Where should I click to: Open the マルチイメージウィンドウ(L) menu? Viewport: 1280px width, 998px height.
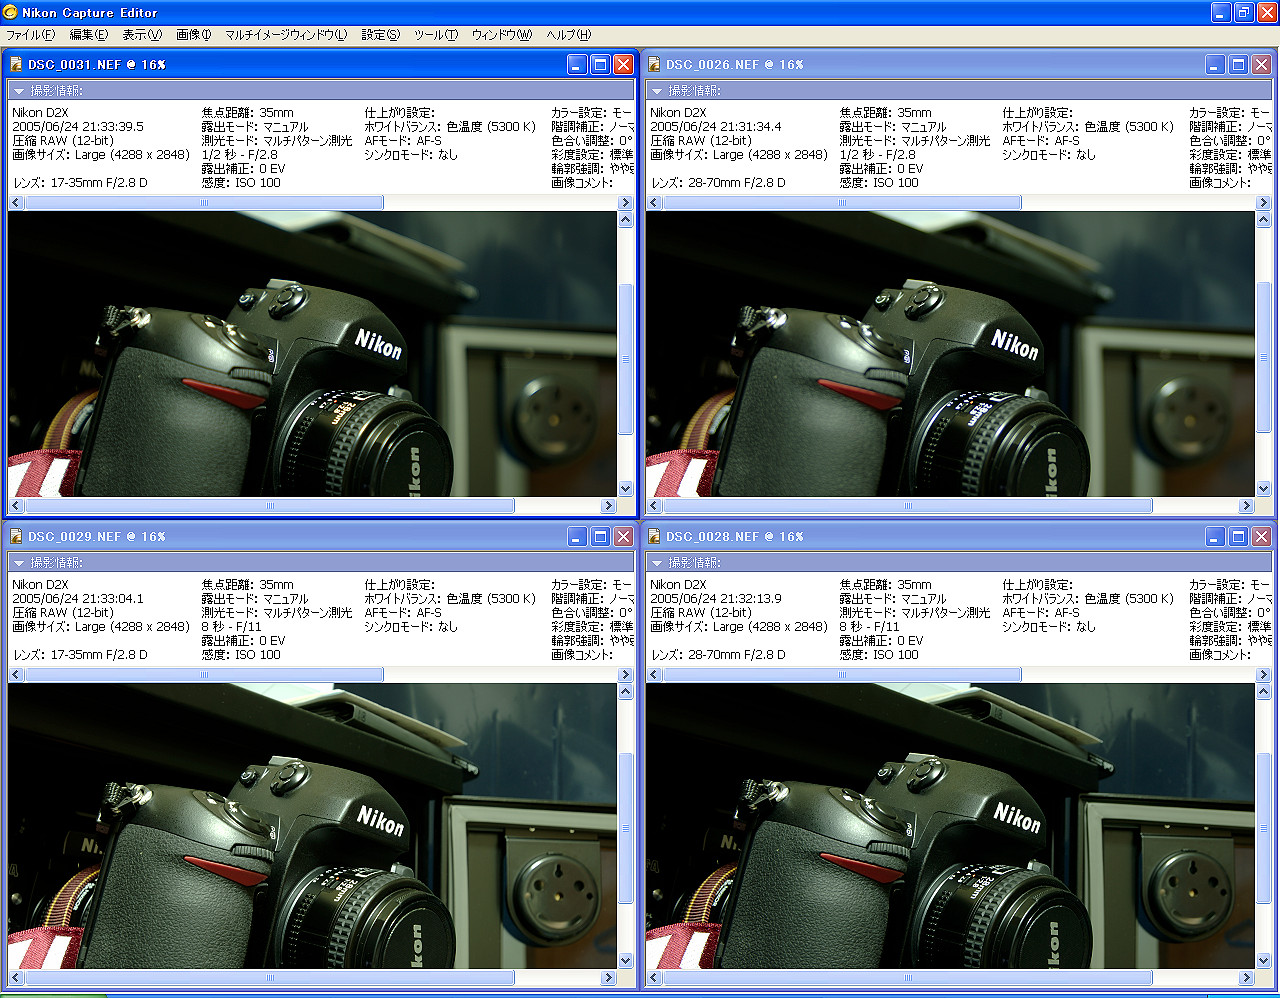286,35
